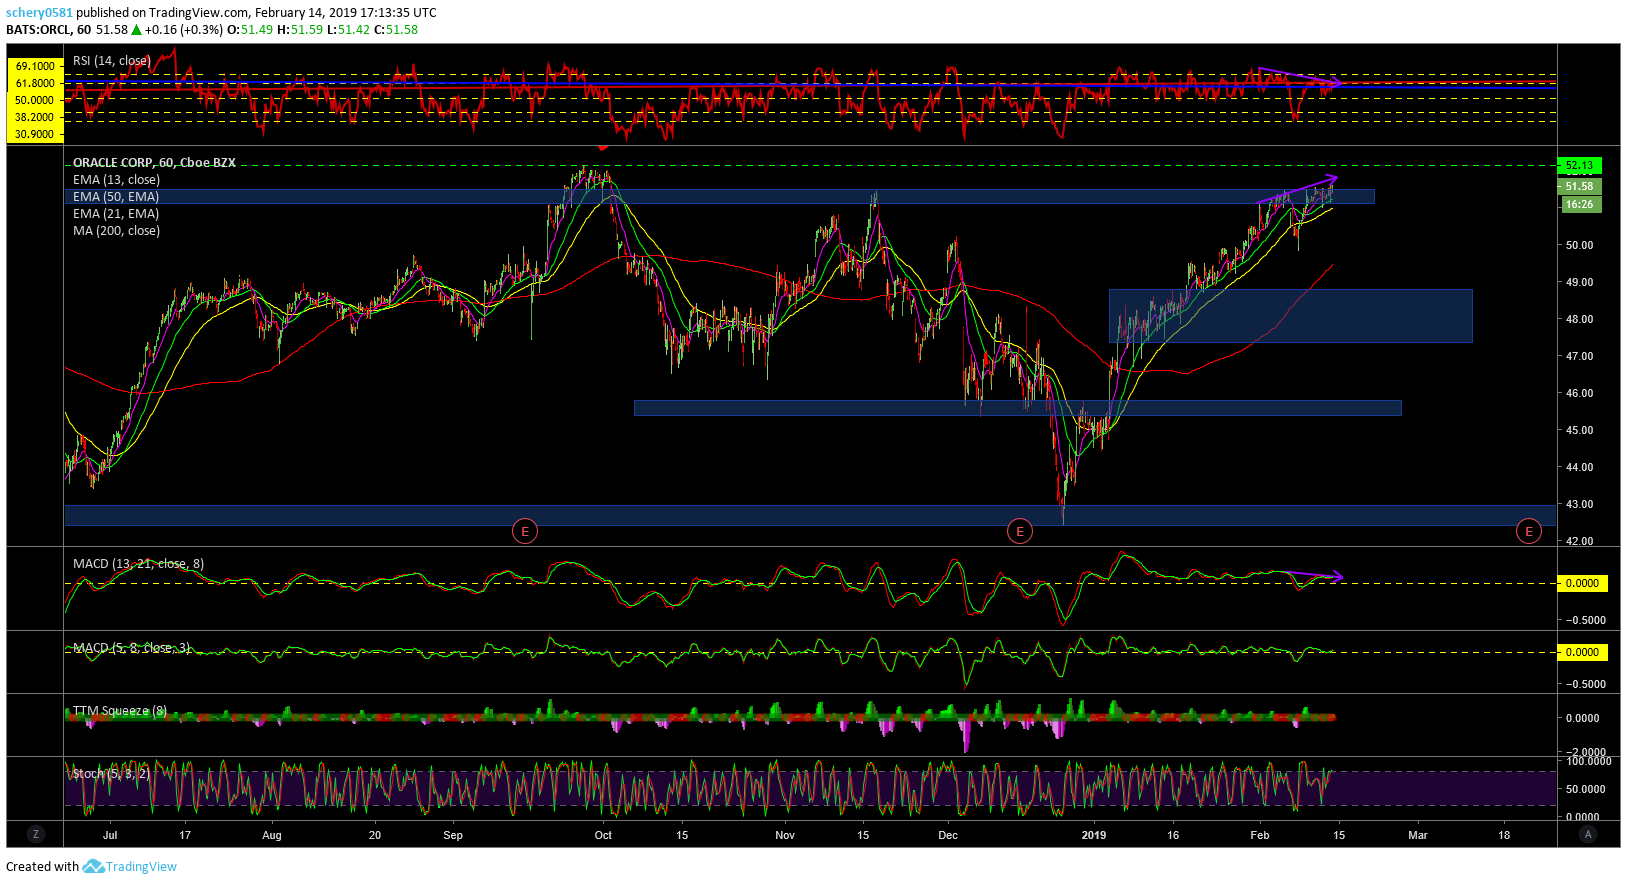Click the 38.2000 RSI level label
Viewport: 1627px width, 884px height.
(35, 117)
